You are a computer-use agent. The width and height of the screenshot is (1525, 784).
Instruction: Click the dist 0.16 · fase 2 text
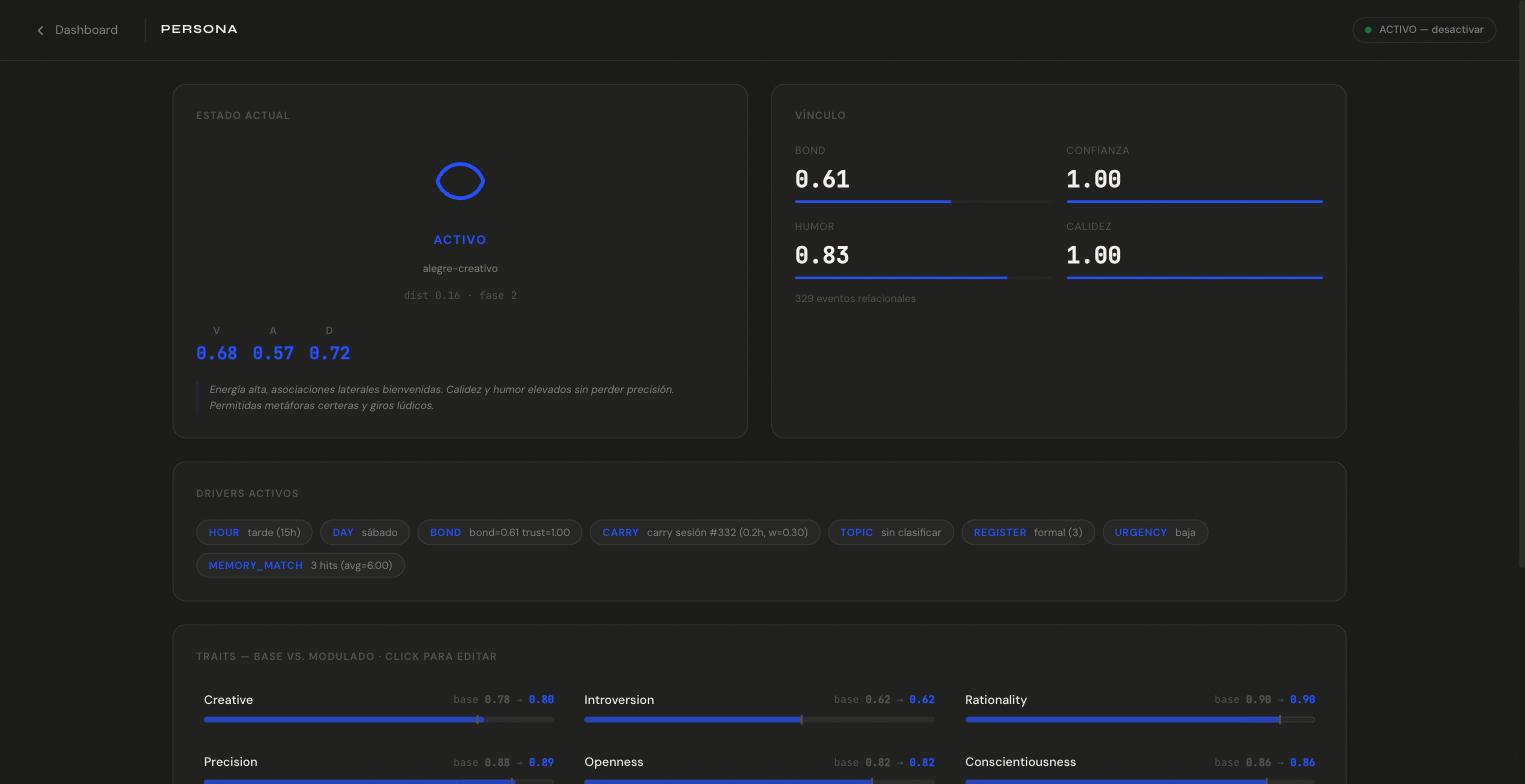click(460, 295)
